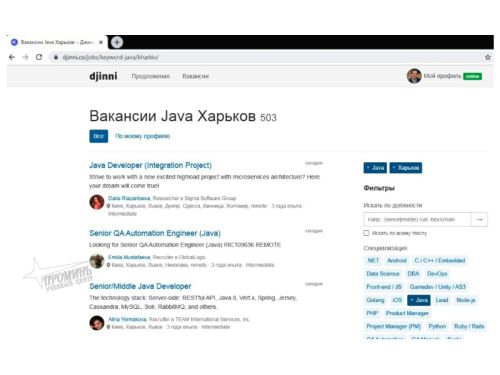
Task: Enable Искать по всему тексту checkbox
Action: (366, 233)
